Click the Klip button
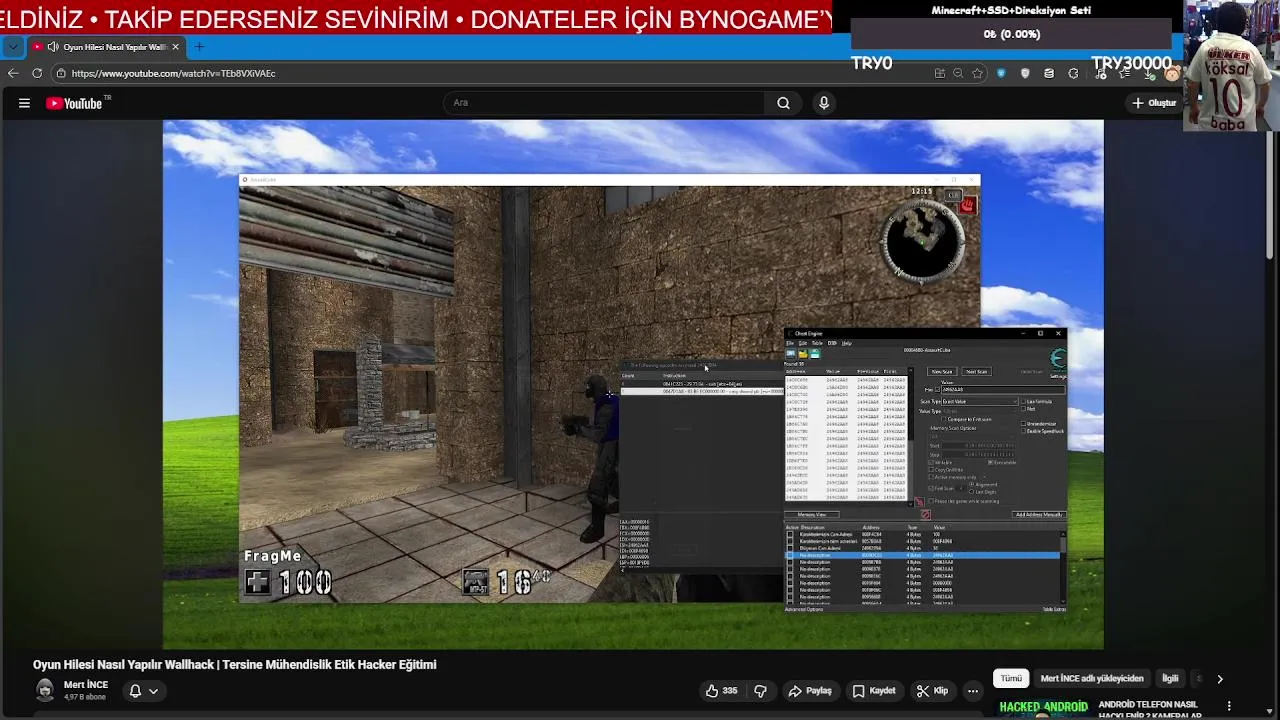 point(932,691)
